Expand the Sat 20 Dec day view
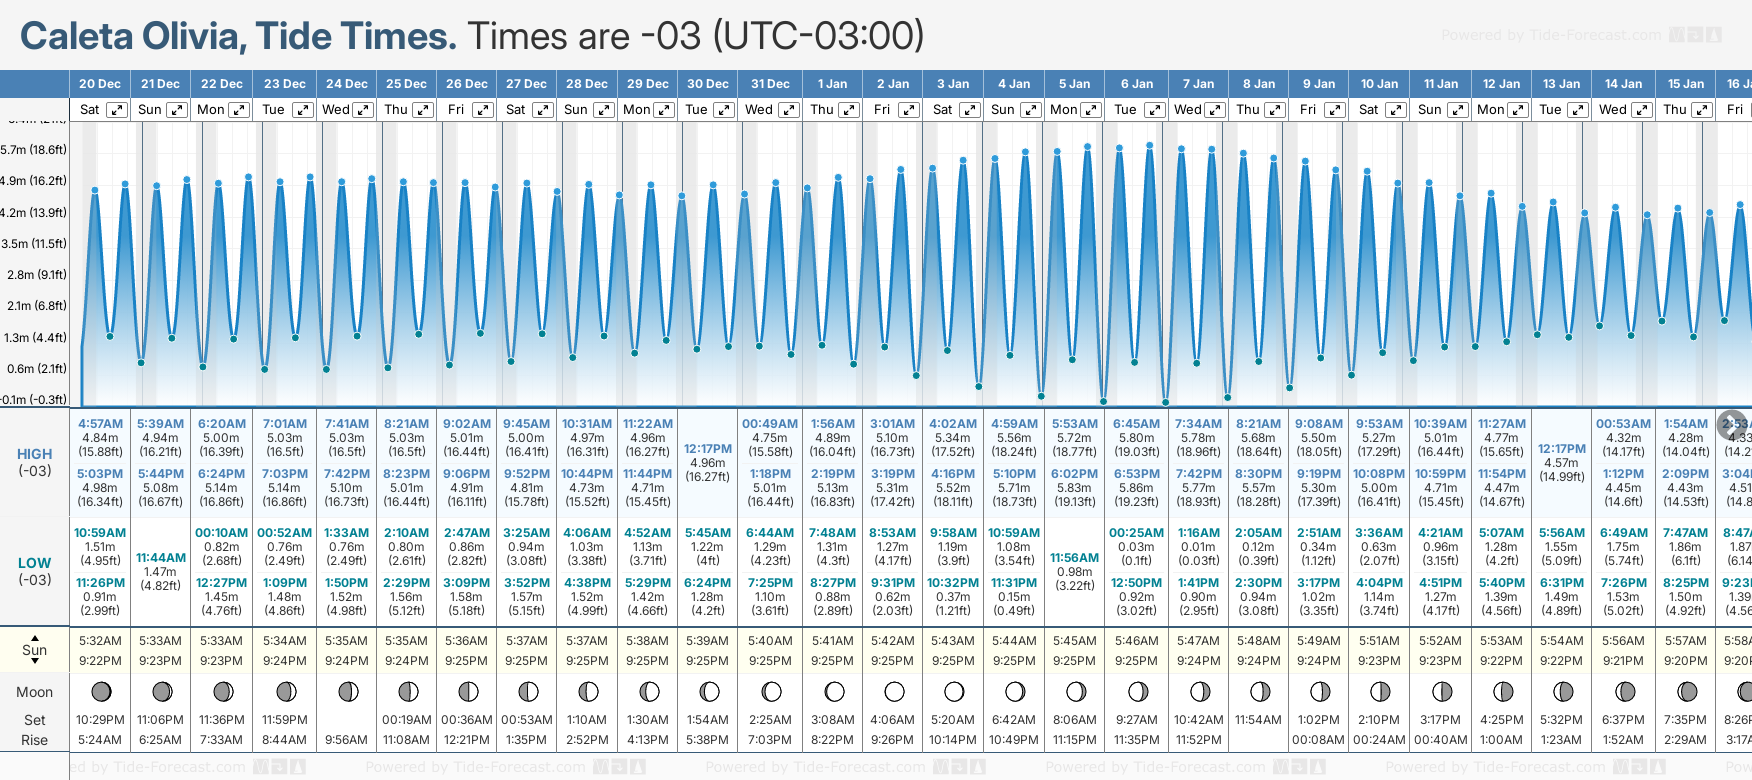 (117, 110)
